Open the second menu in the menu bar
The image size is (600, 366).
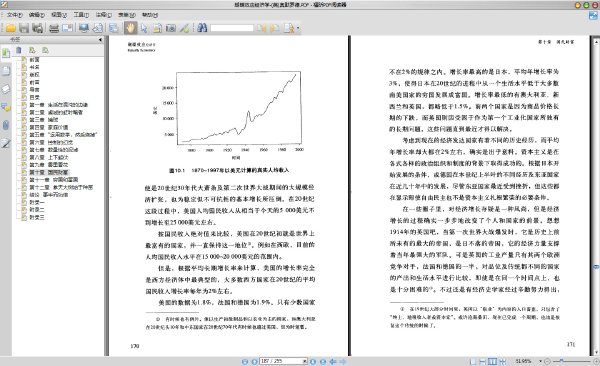point(37,15)
